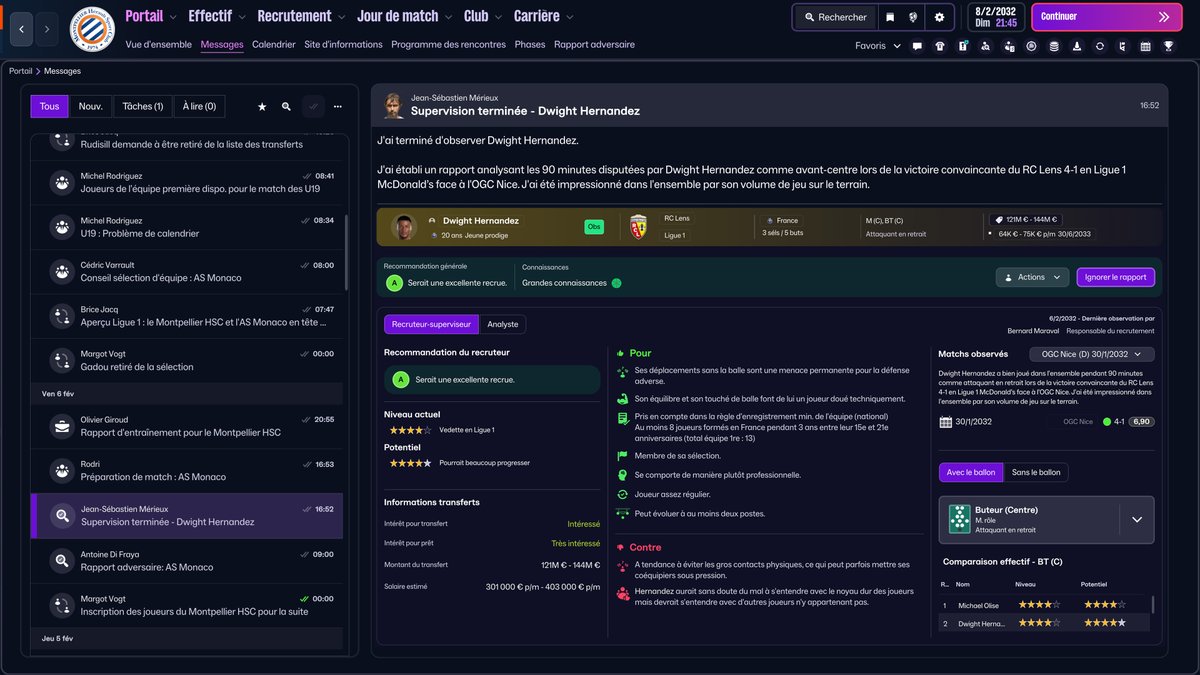Expand the Recrutement menu chevron

pyautogui.click(x=342, y=17)
